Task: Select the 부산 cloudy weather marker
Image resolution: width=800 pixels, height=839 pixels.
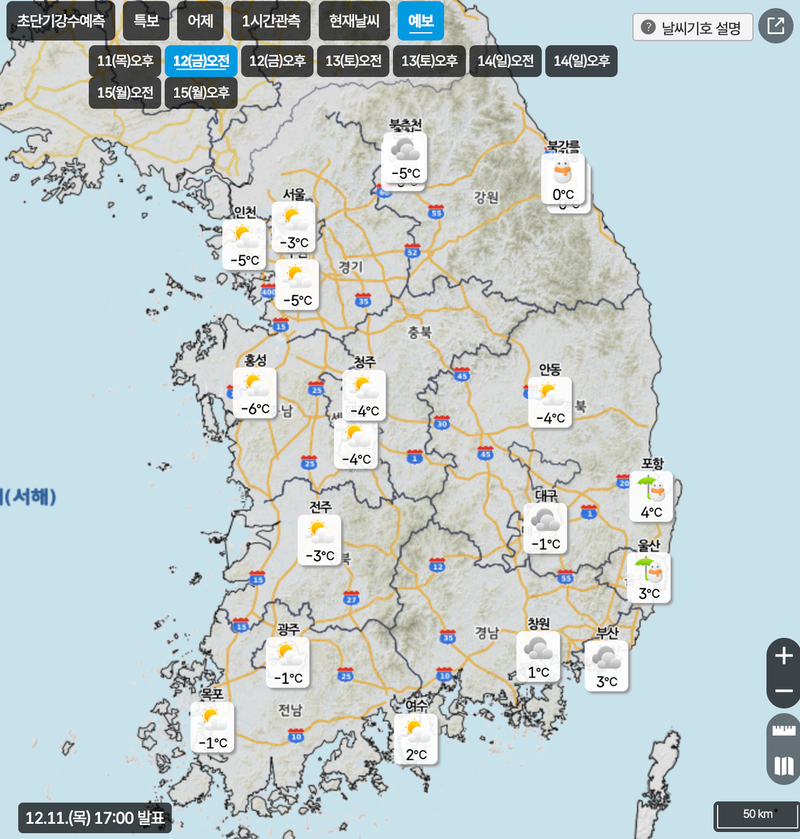Action: click(x=606, y=661)
